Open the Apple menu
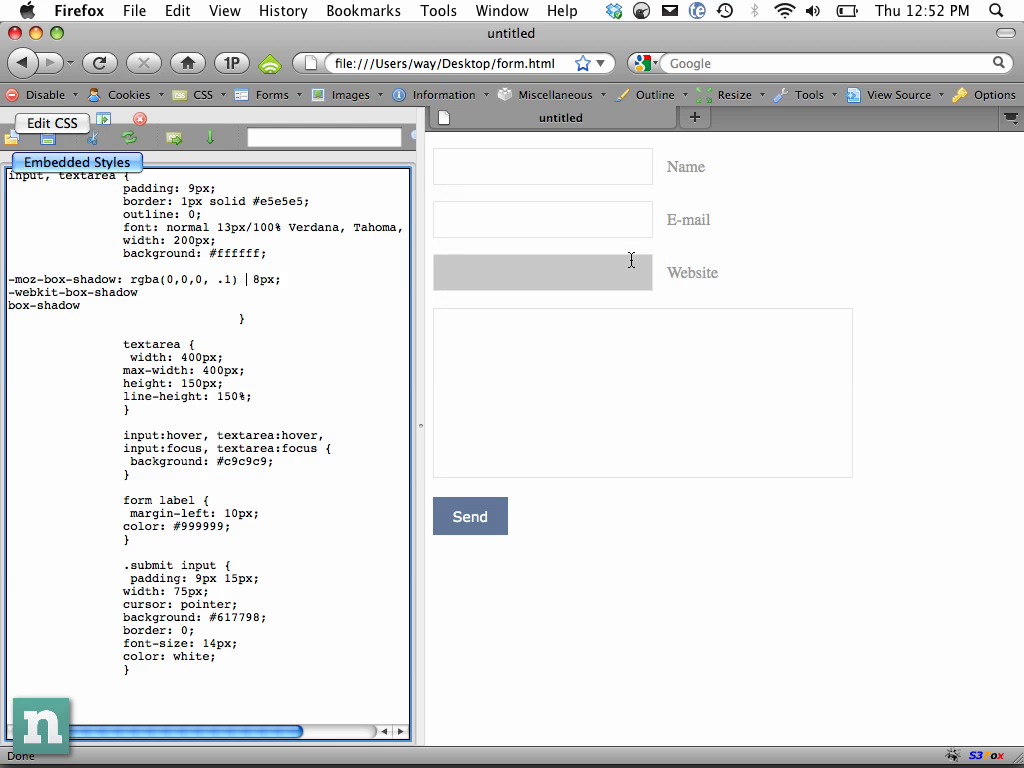The image size is (1024, 768). pos(27,10)
